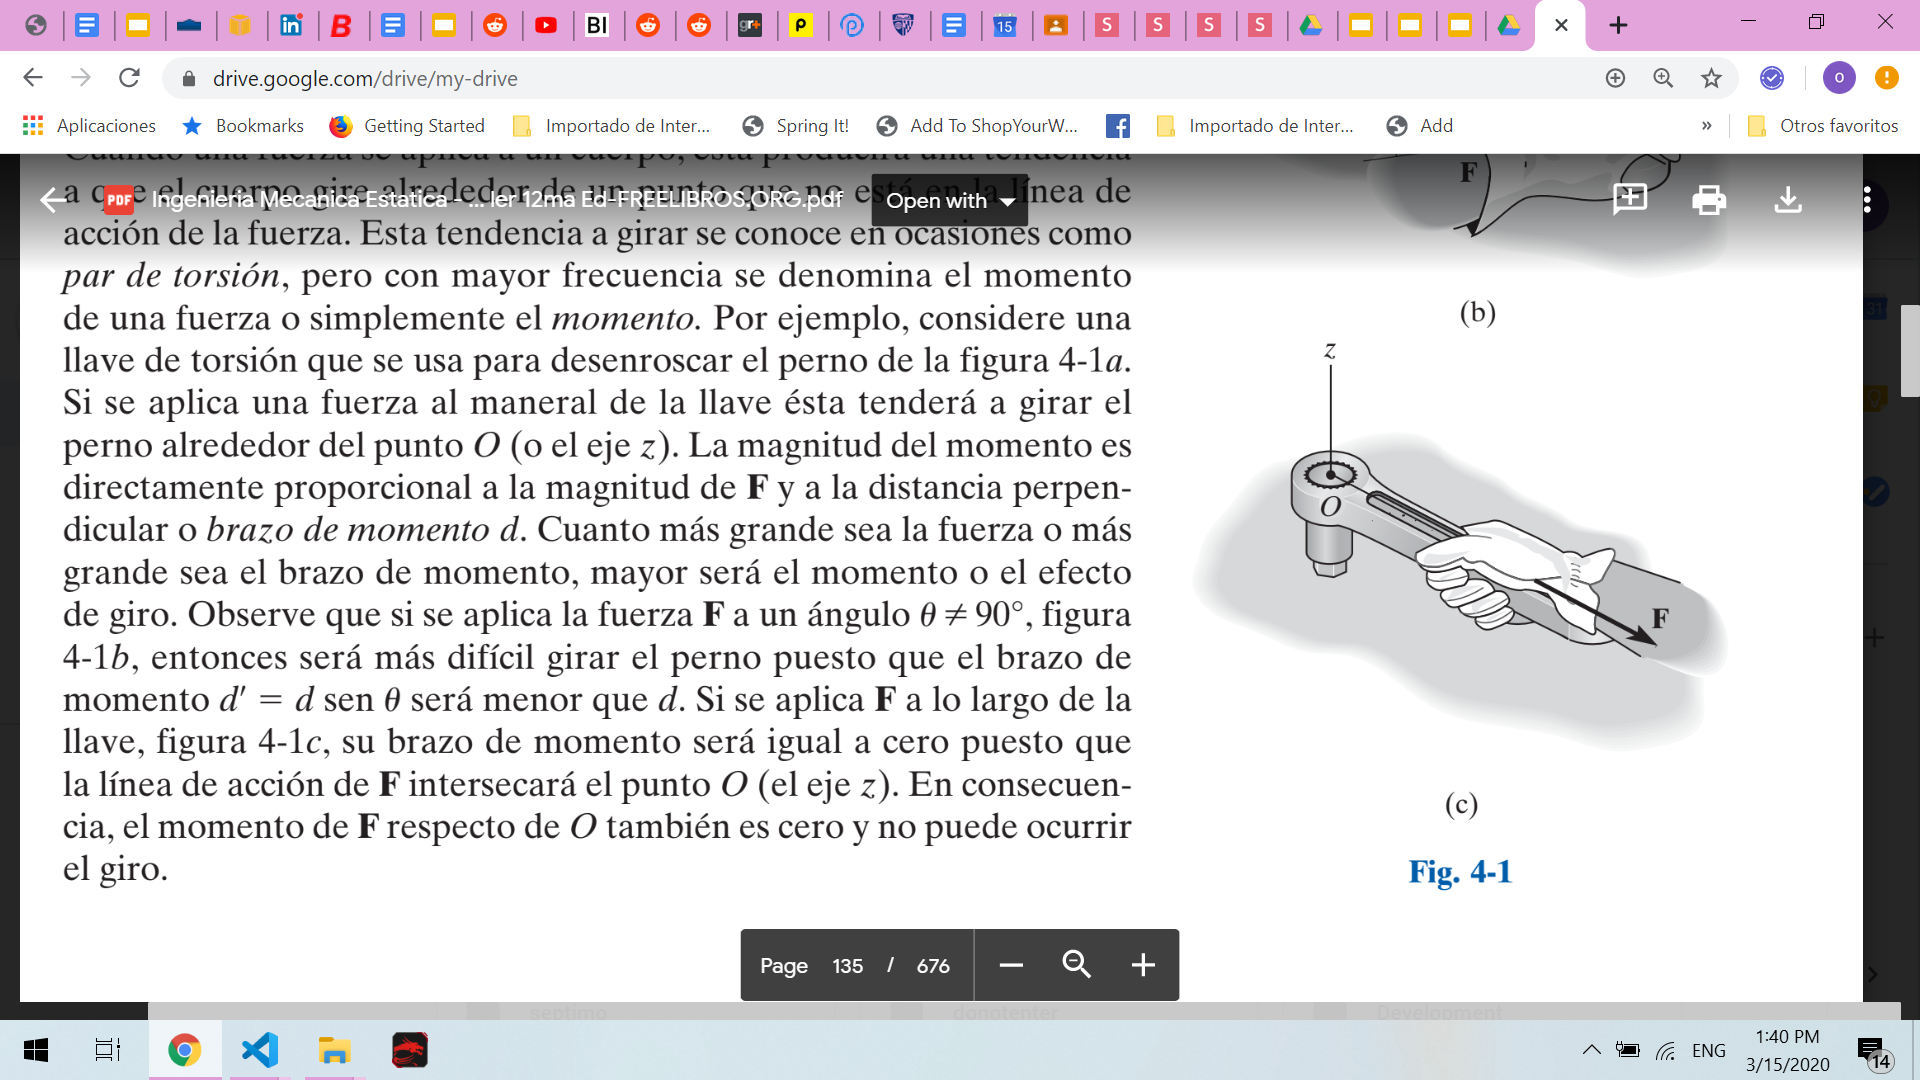Expand hidden system tray icons
Image resolution: width=1920 pixels, height=1080 pixels.
(1591, 1050)
